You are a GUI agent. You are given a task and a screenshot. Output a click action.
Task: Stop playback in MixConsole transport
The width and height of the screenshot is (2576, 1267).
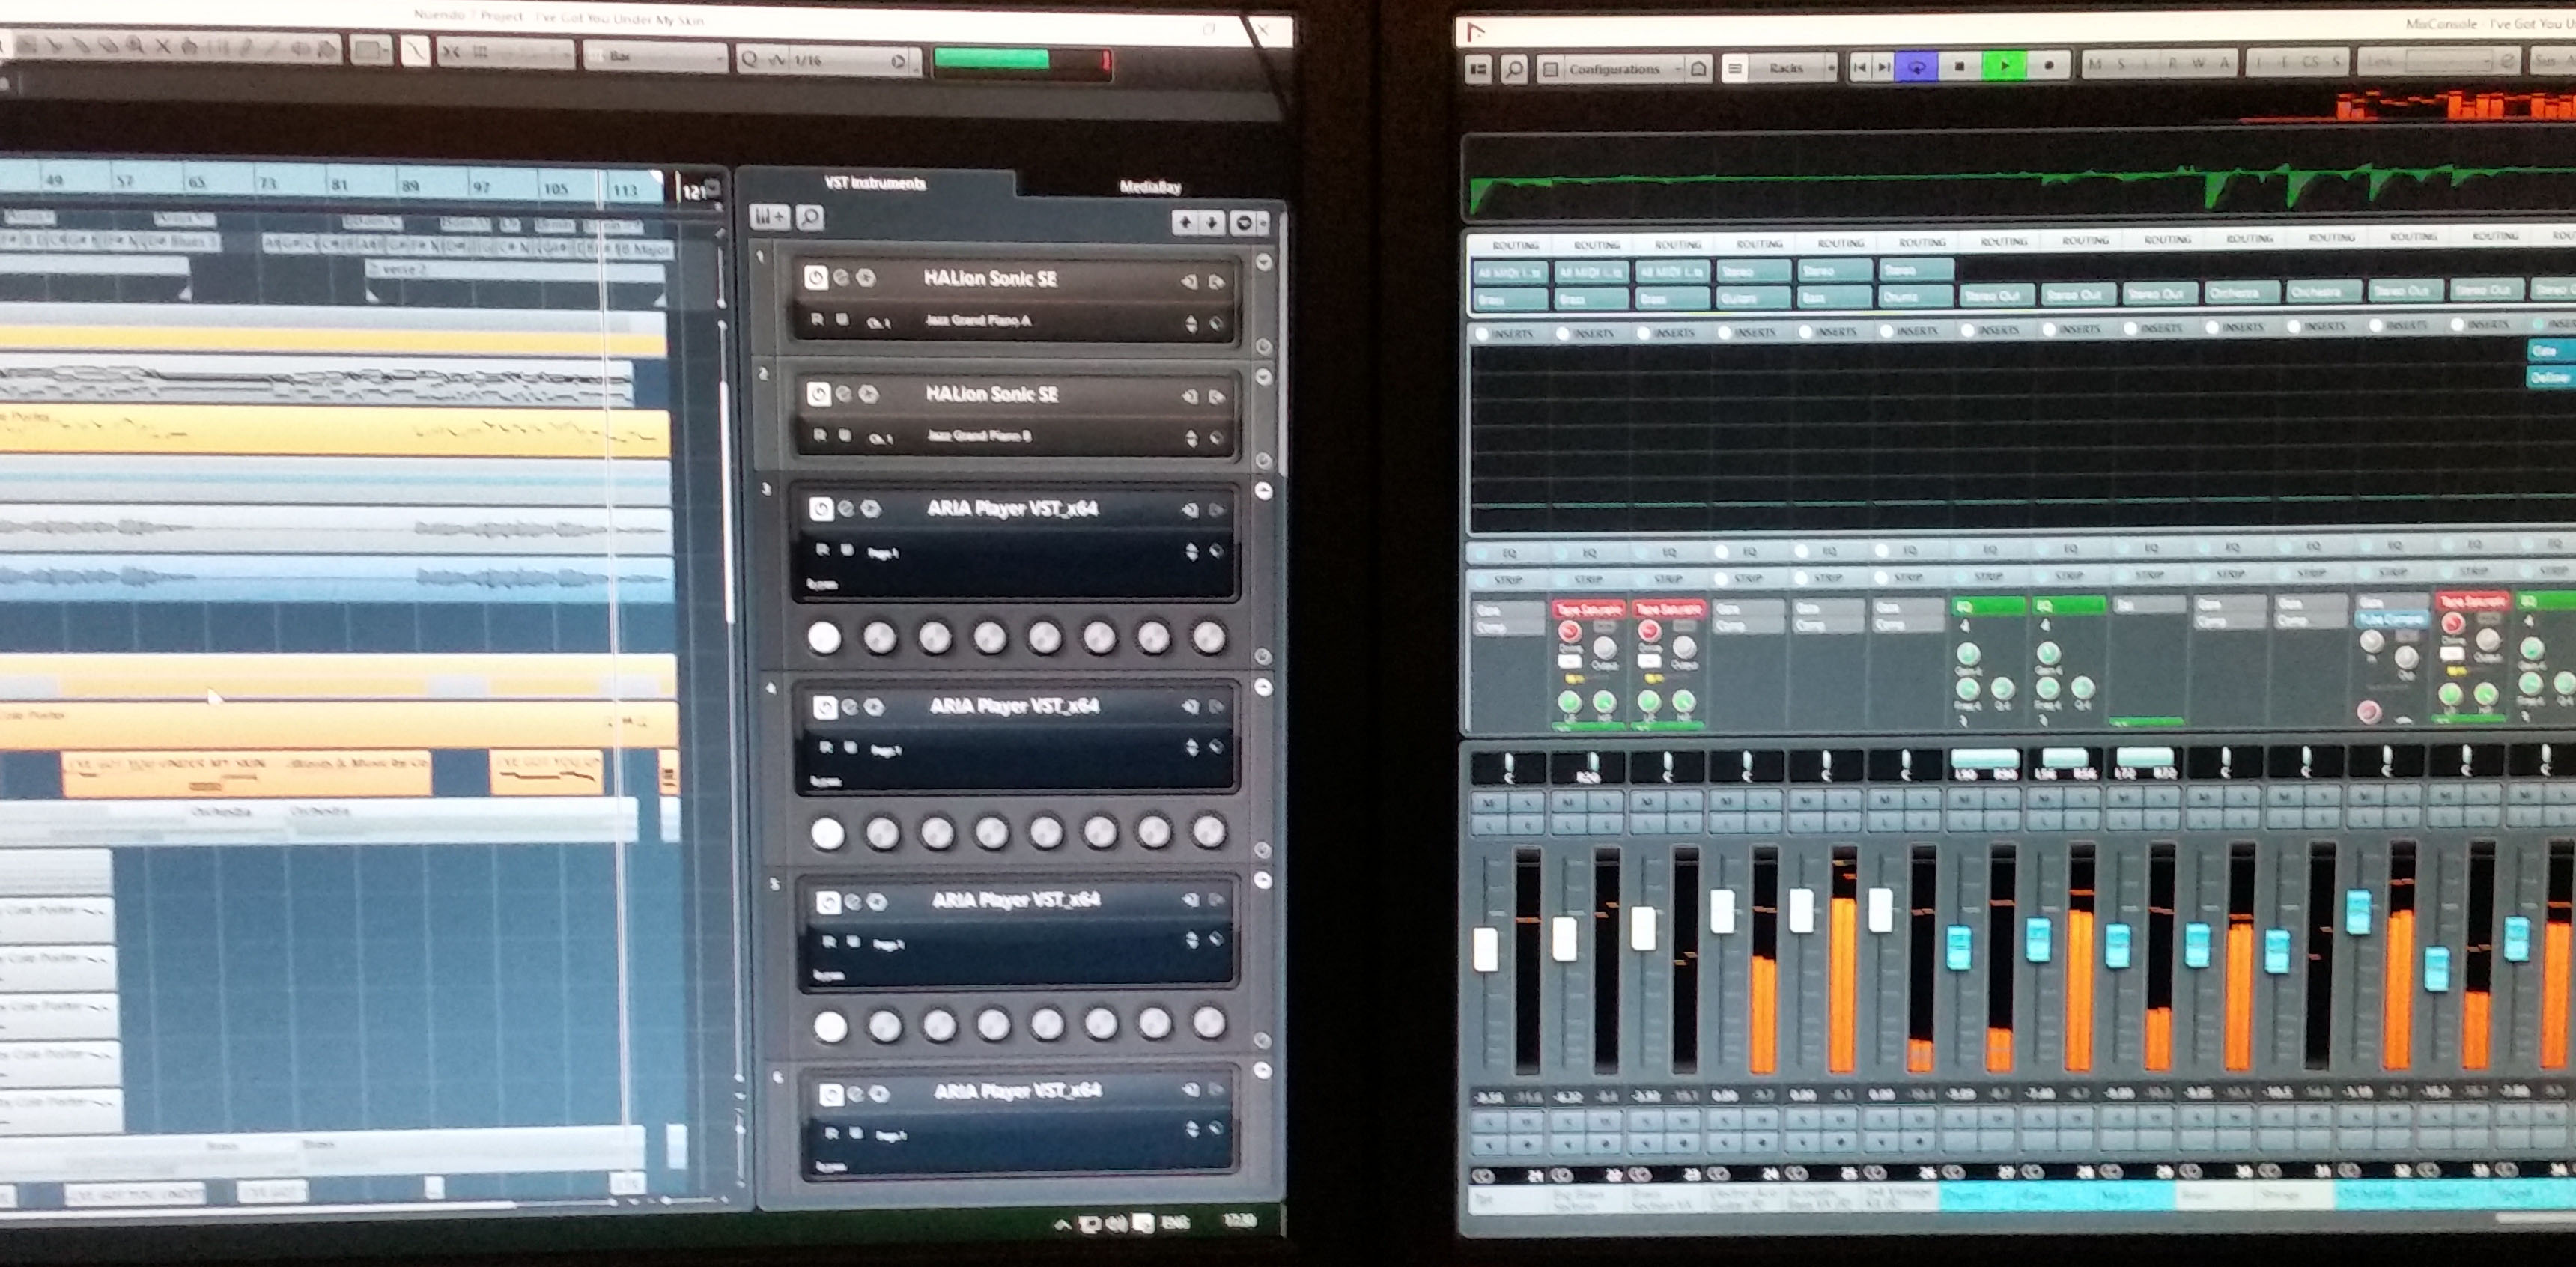[x=1960, y=66]
